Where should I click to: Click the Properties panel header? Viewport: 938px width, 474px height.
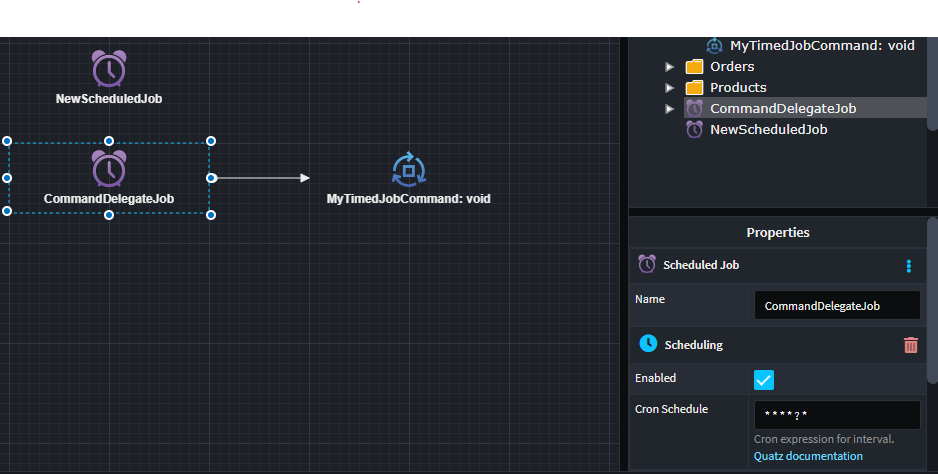pyautogui.click(x=777, y=232)
